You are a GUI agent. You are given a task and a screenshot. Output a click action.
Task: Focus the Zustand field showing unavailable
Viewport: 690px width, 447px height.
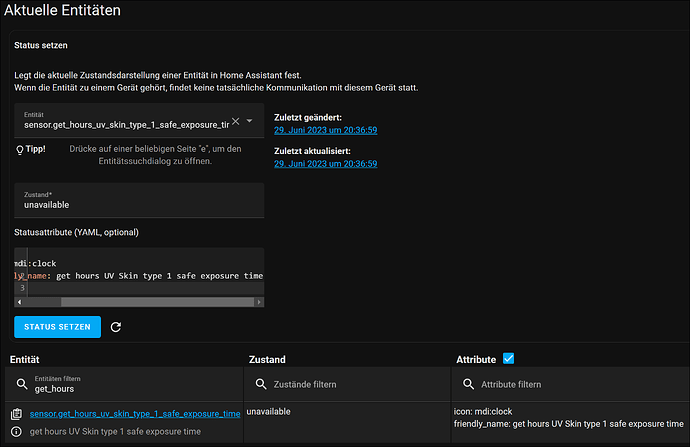pyautogui.click(x=139, y=200)
